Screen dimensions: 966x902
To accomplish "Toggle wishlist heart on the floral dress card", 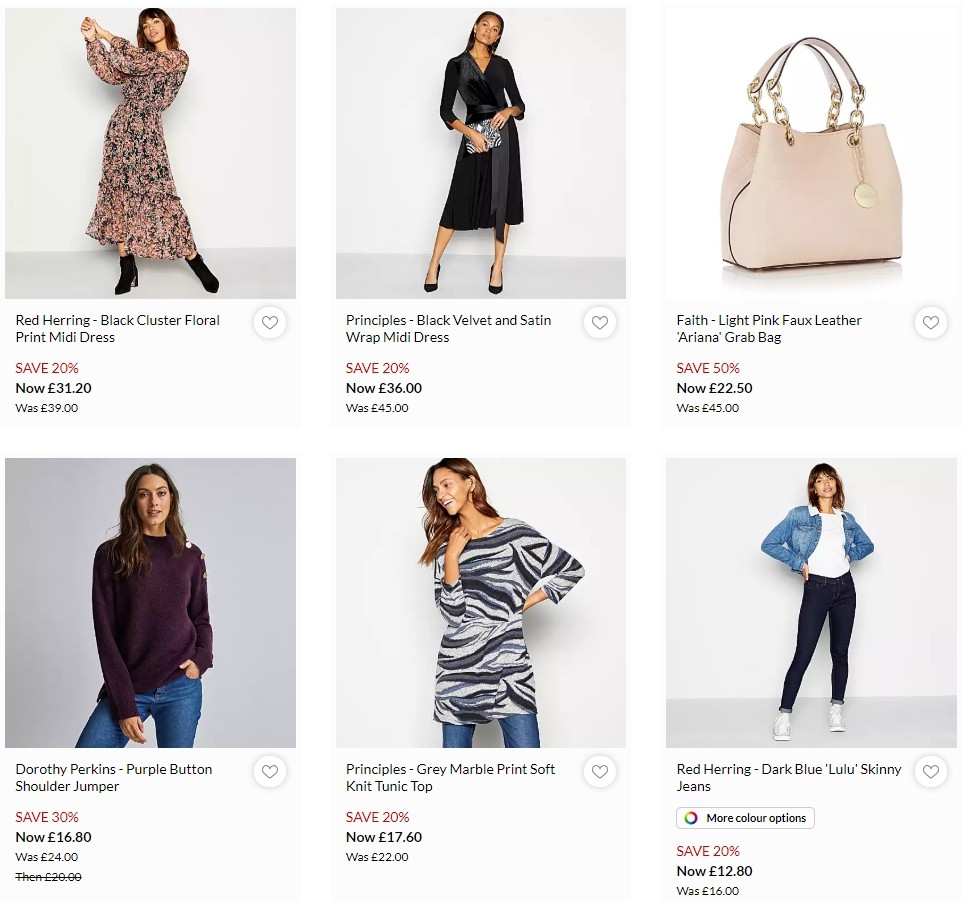I will coord(270,323).
